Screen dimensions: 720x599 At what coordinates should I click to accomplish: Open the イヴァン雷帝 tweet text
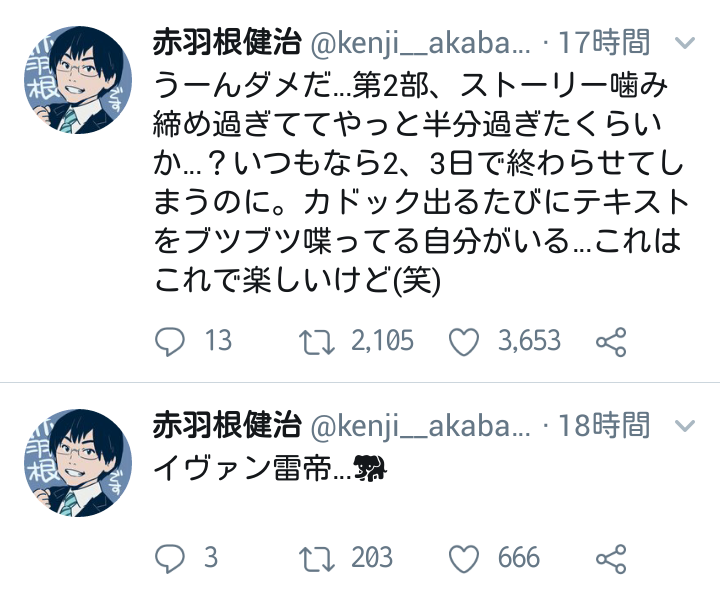[252, 468]
